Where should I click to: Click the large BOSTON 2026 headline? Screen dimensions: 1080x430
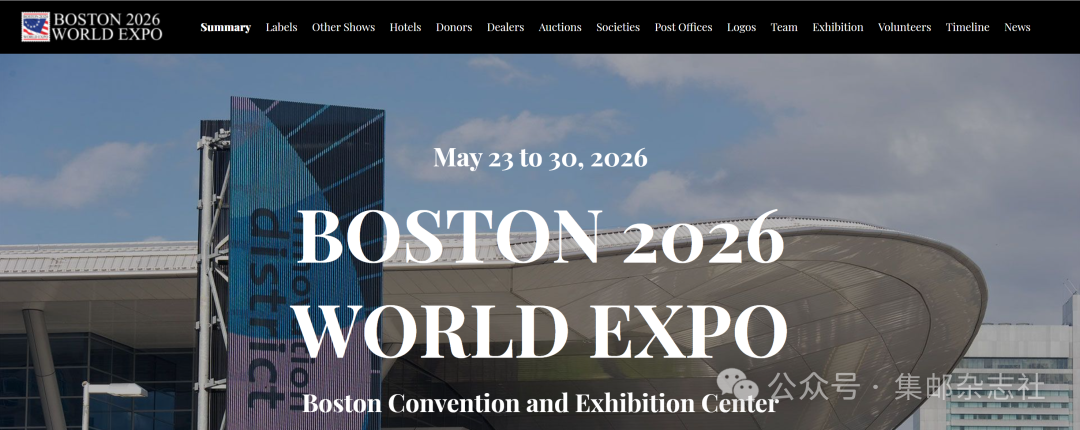coord(540,236)
